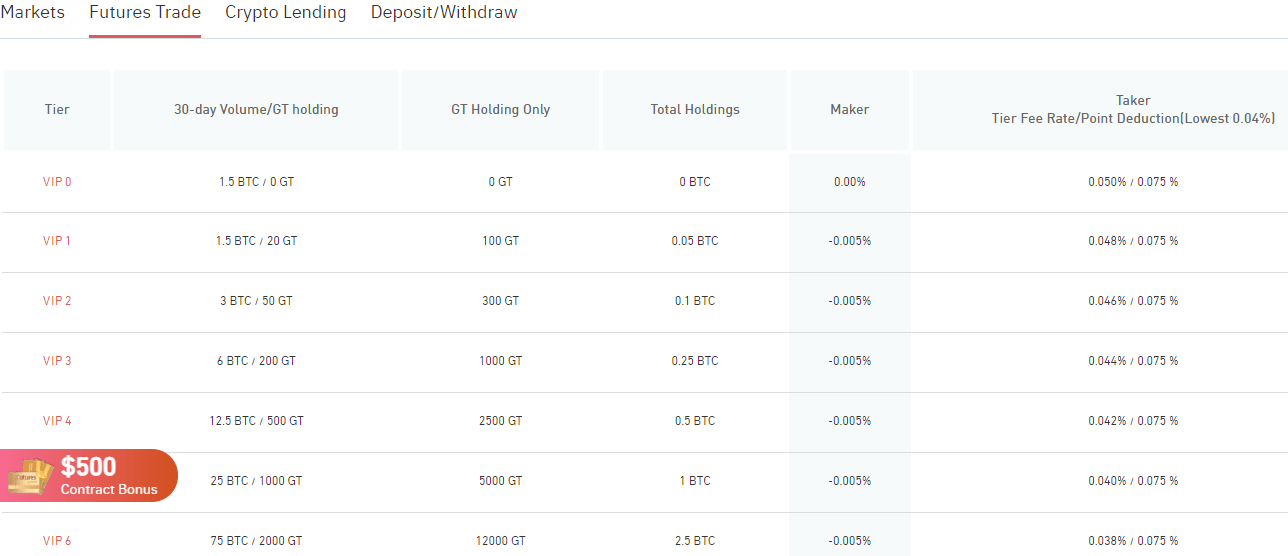This screenshot has height=556, width=1288.
Task: Click the 0 BTC total holdings cell
Action: pos(695,182)
